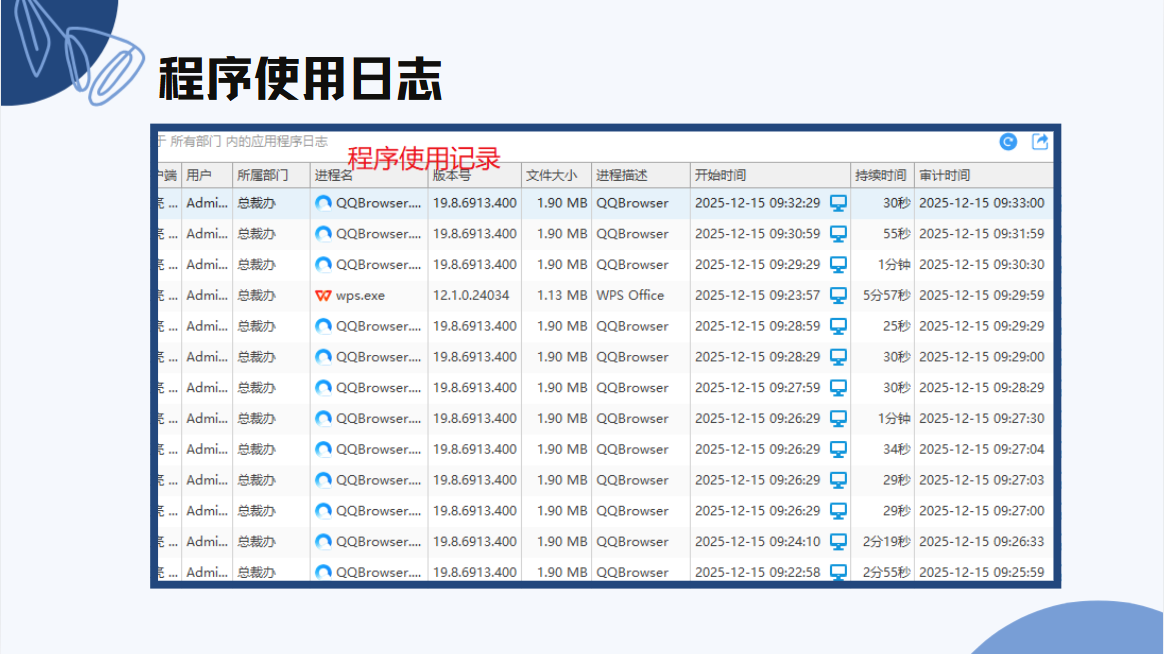This screenshot has width=1164, height=654.
Task: Click start time 2025-12-15 09:27:59
Action: coord(757,388)
